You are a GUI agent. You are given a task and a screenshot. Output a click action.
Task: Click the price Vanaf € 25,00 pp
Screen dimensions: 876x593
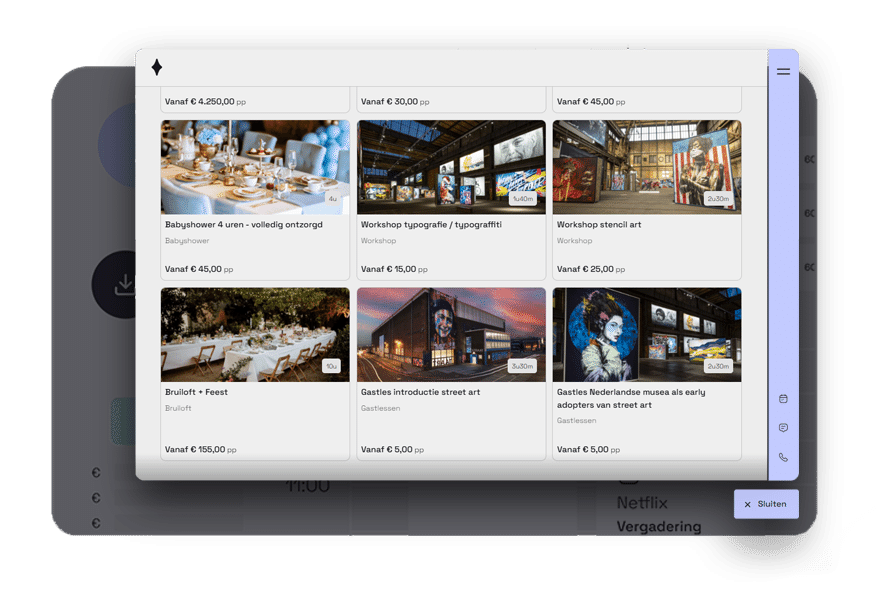coord(591,269)
